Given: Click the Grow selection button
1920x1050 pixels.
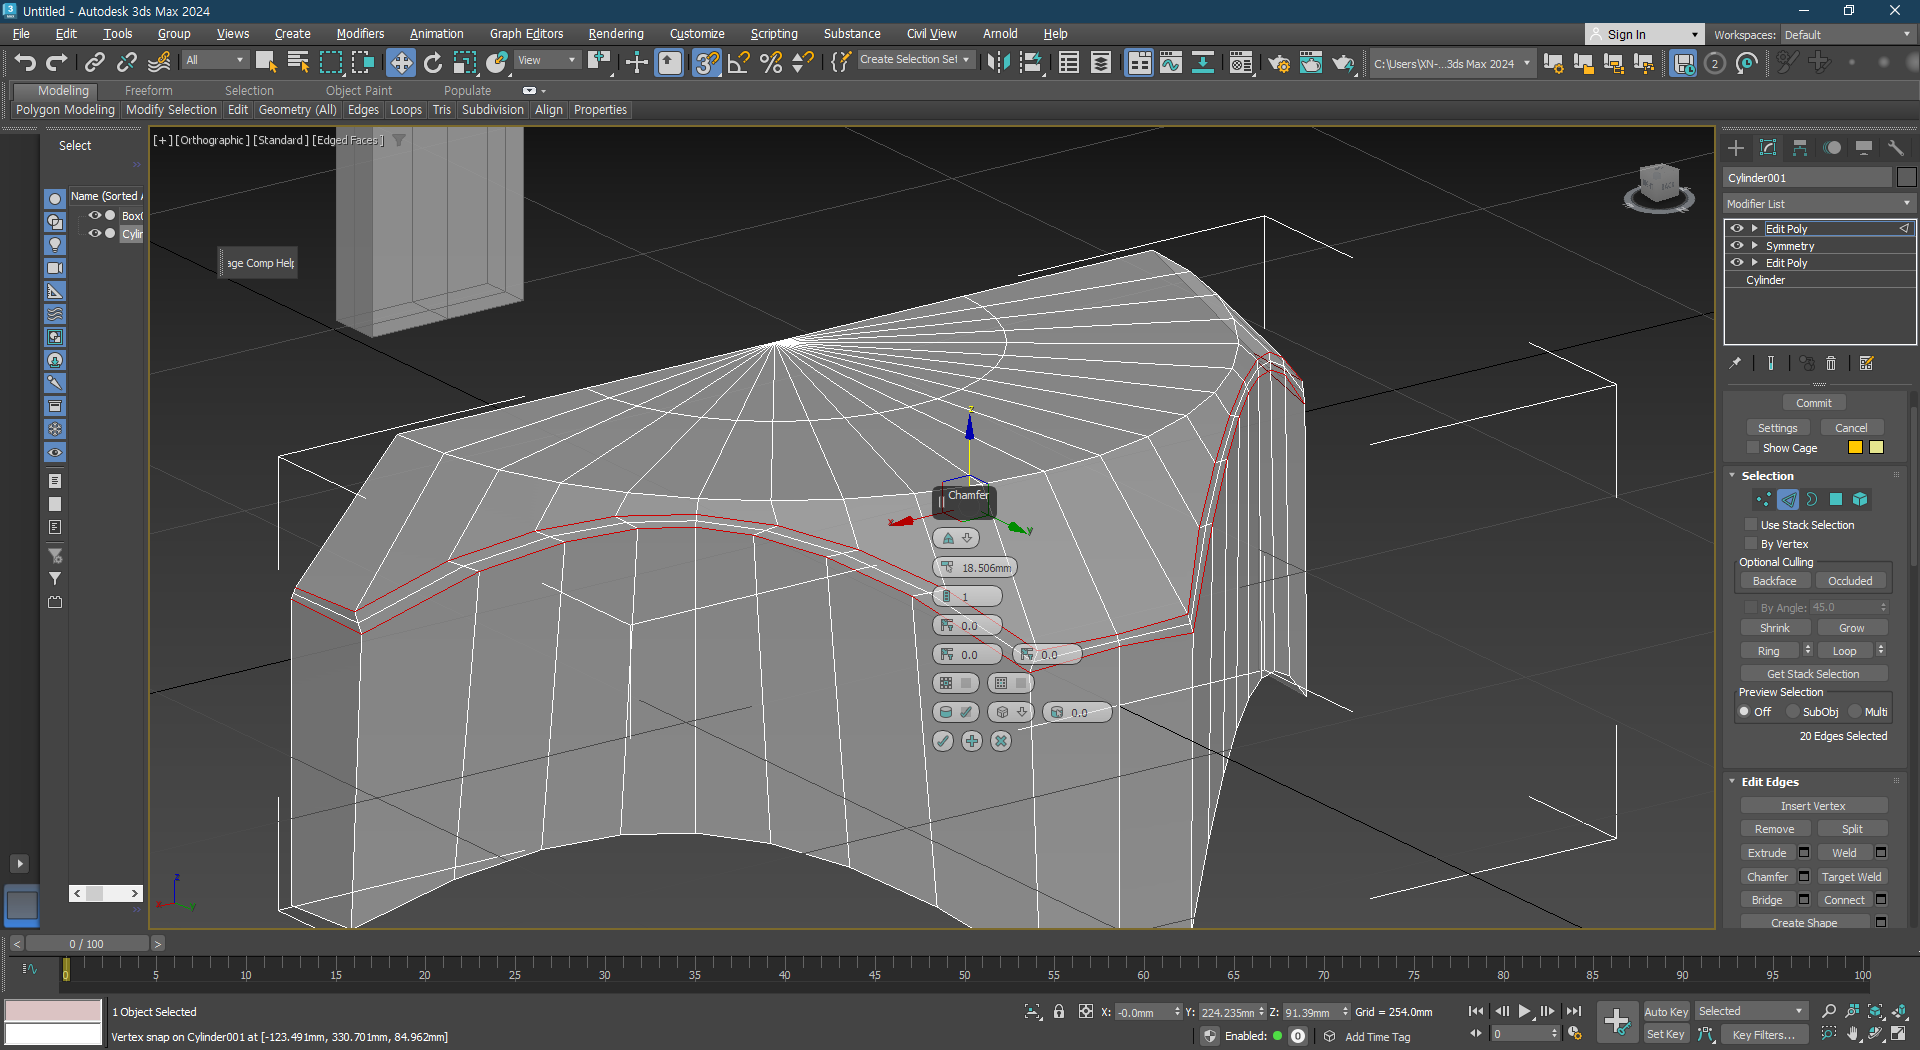Looking at the screenshot, I should (1851, 628).
